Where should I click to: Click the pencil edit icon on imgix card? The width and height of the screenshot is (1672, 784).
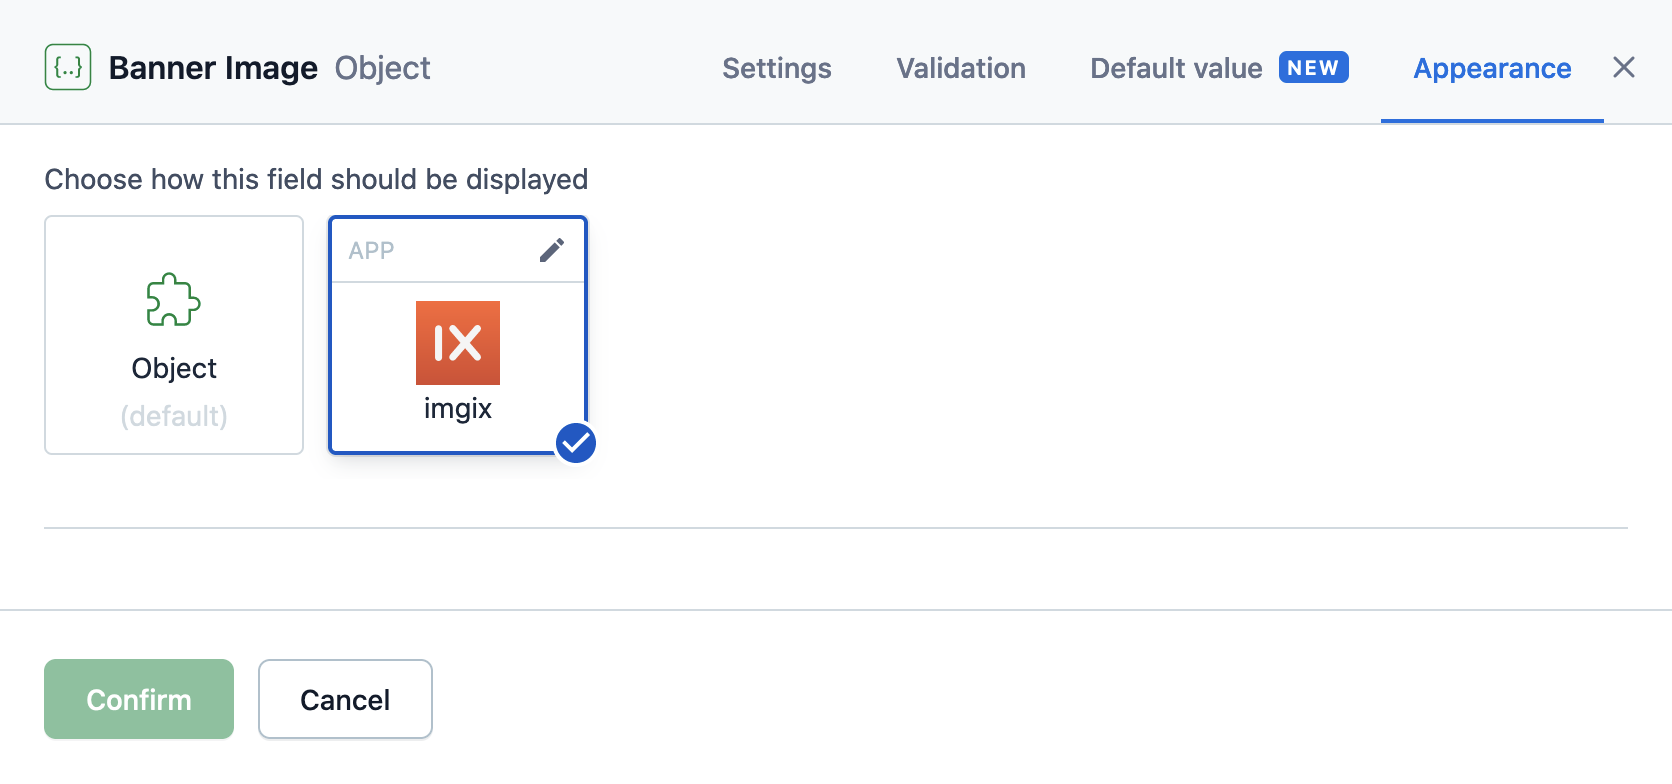click(552, 250)
